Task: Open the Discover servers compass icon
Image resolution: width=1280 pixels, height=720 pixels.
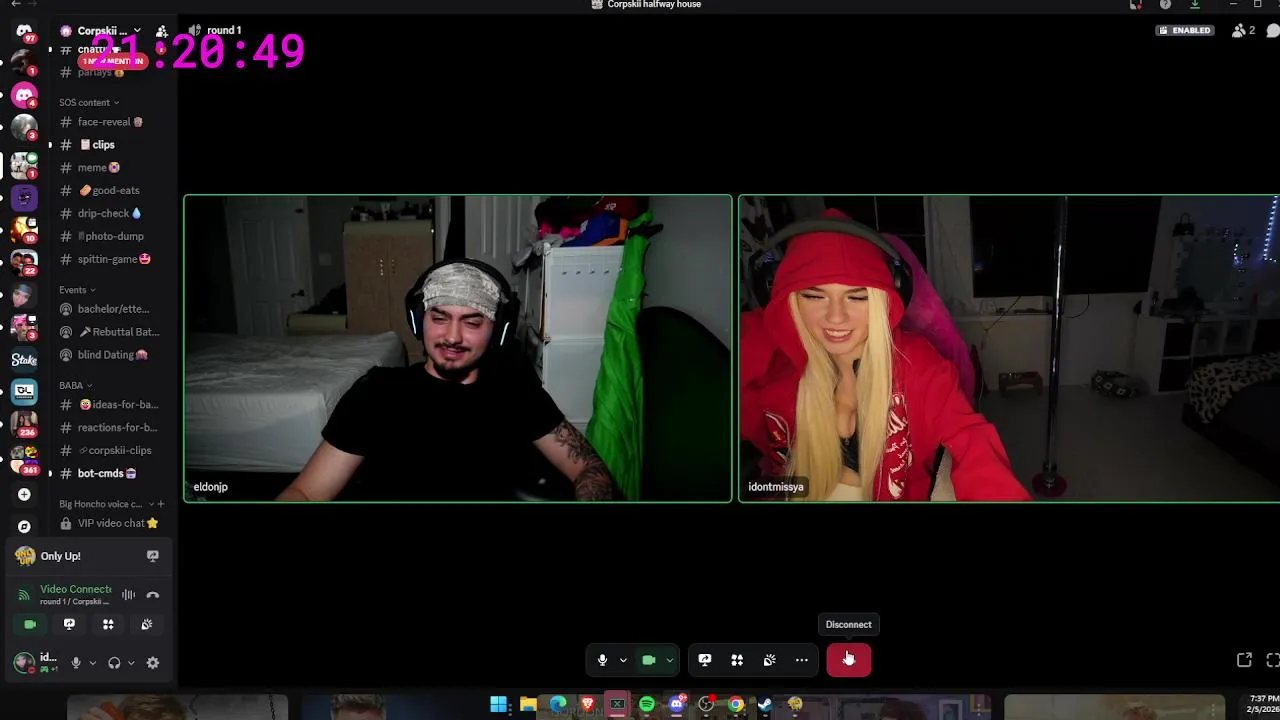Action: (24, 526)
